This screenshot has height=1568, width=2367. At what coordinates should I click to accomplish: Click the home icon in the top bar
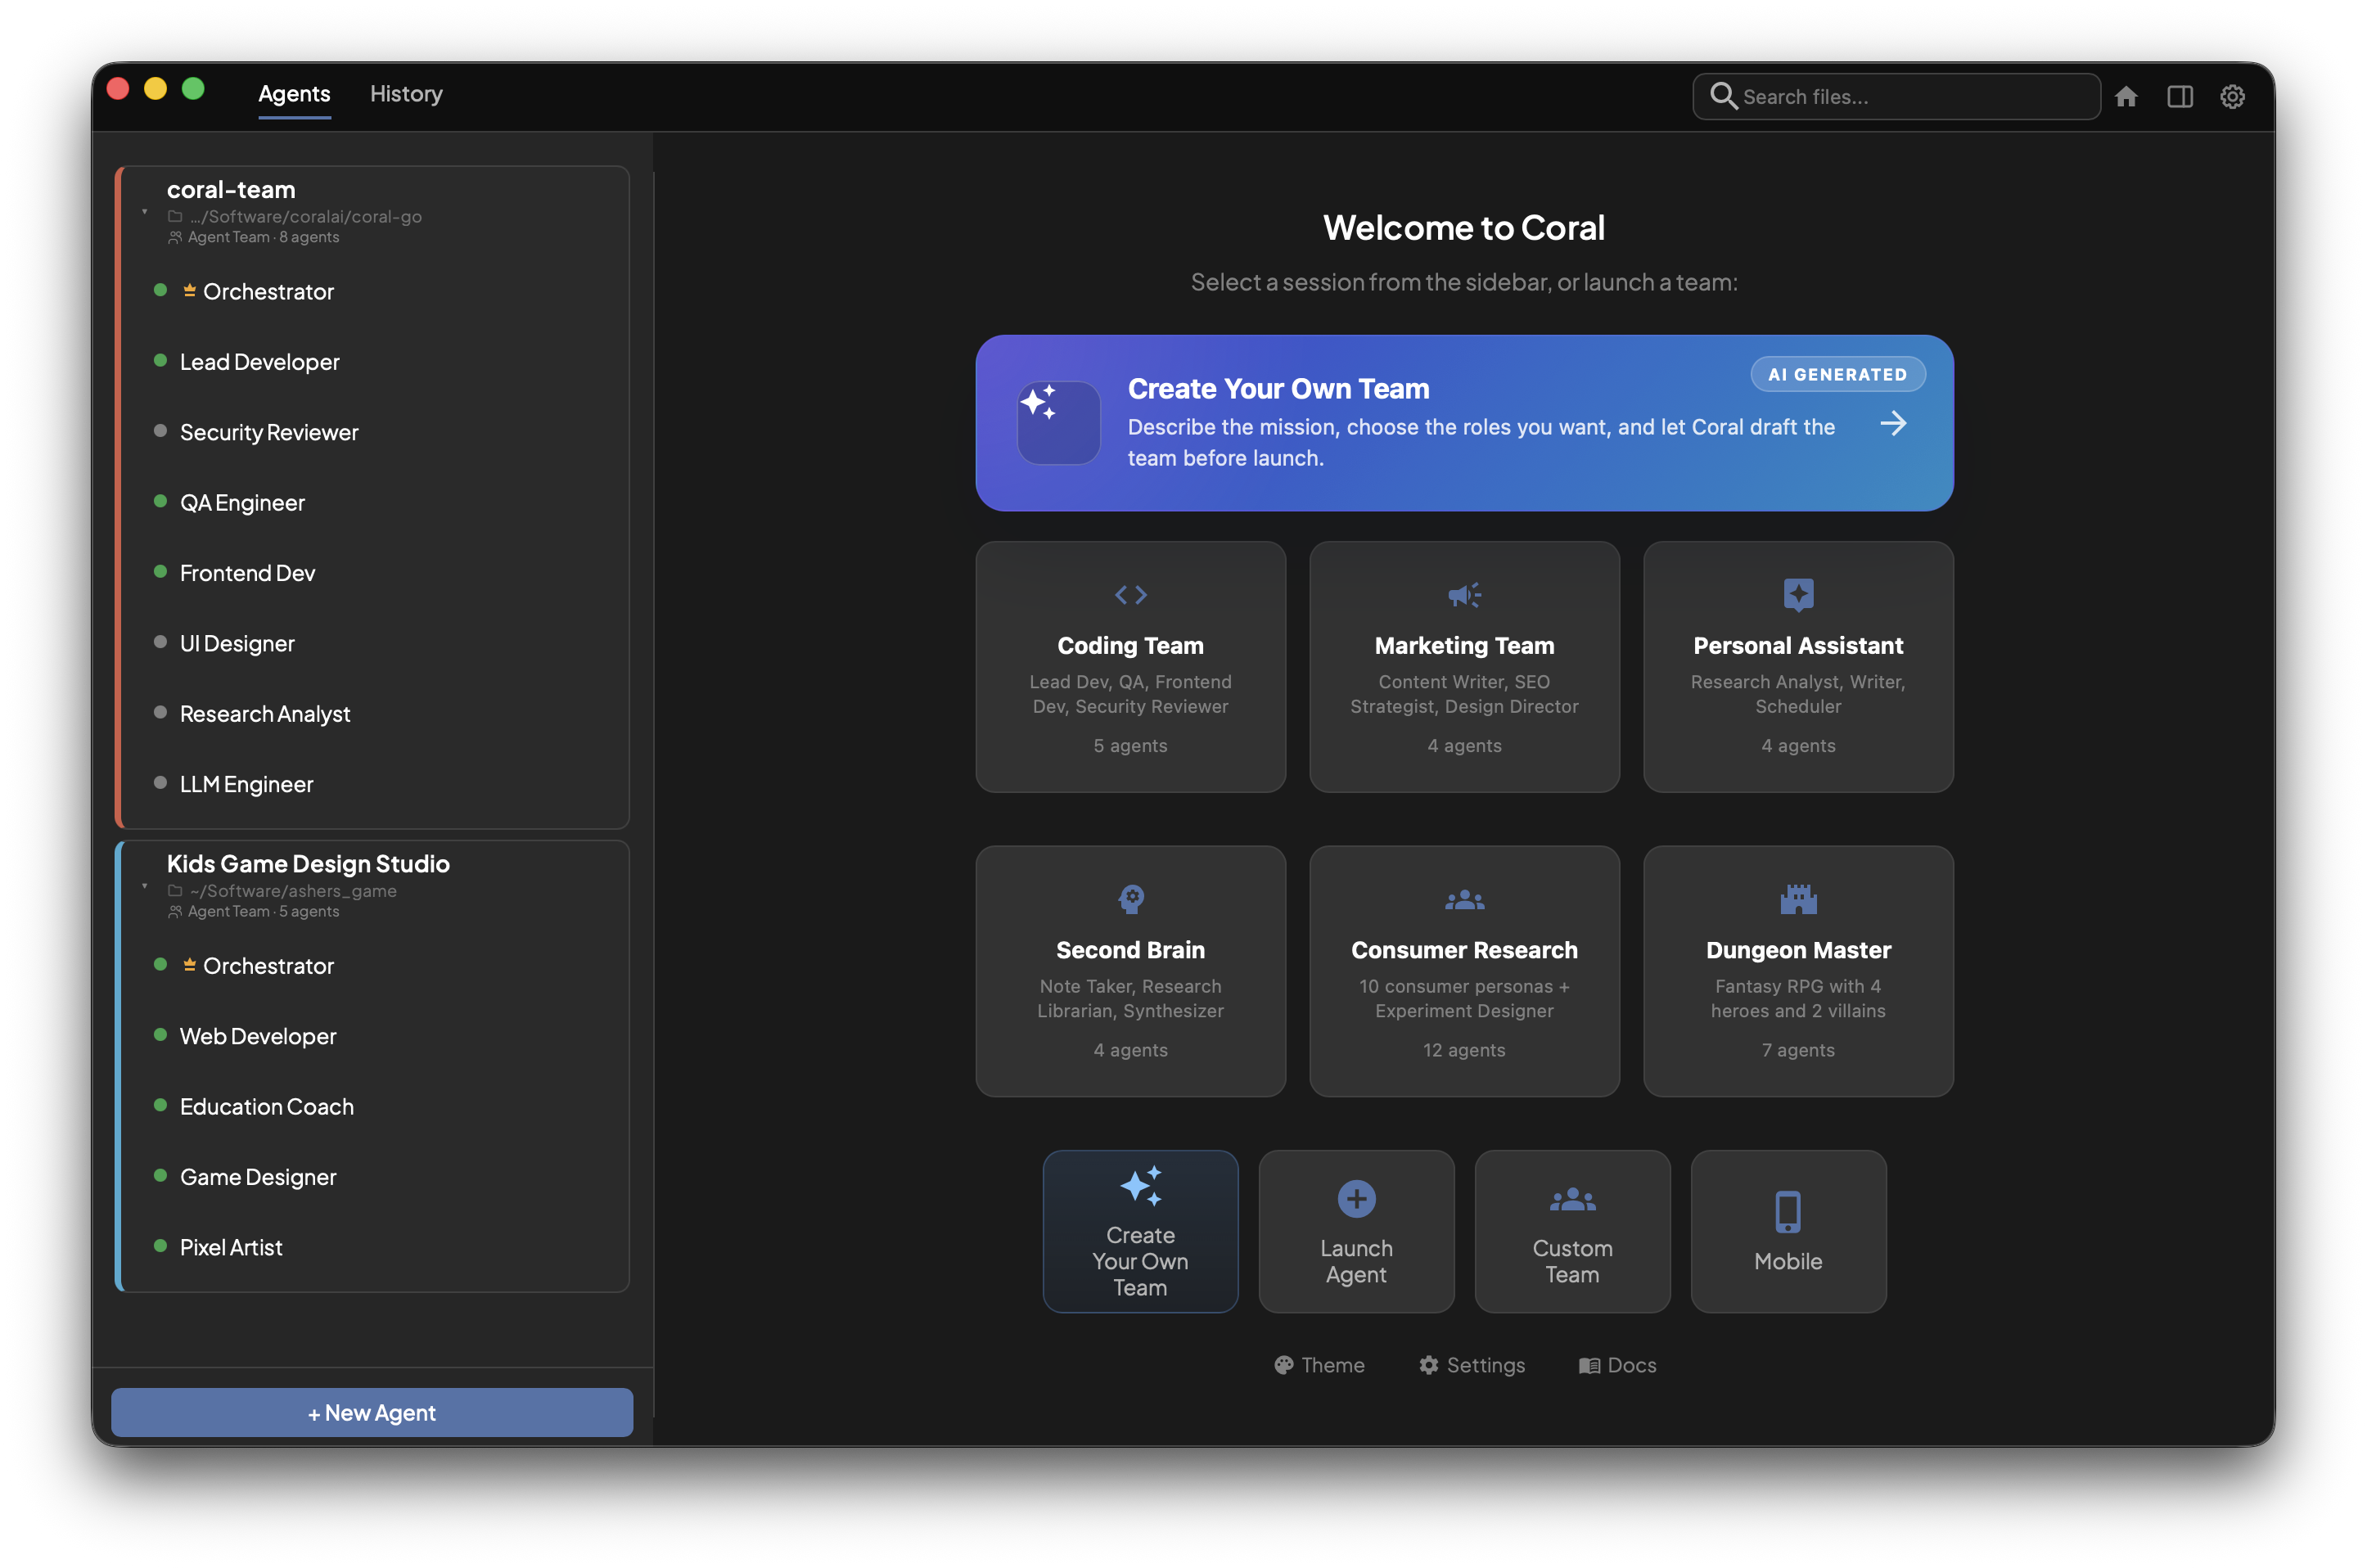pos(2128,96)
